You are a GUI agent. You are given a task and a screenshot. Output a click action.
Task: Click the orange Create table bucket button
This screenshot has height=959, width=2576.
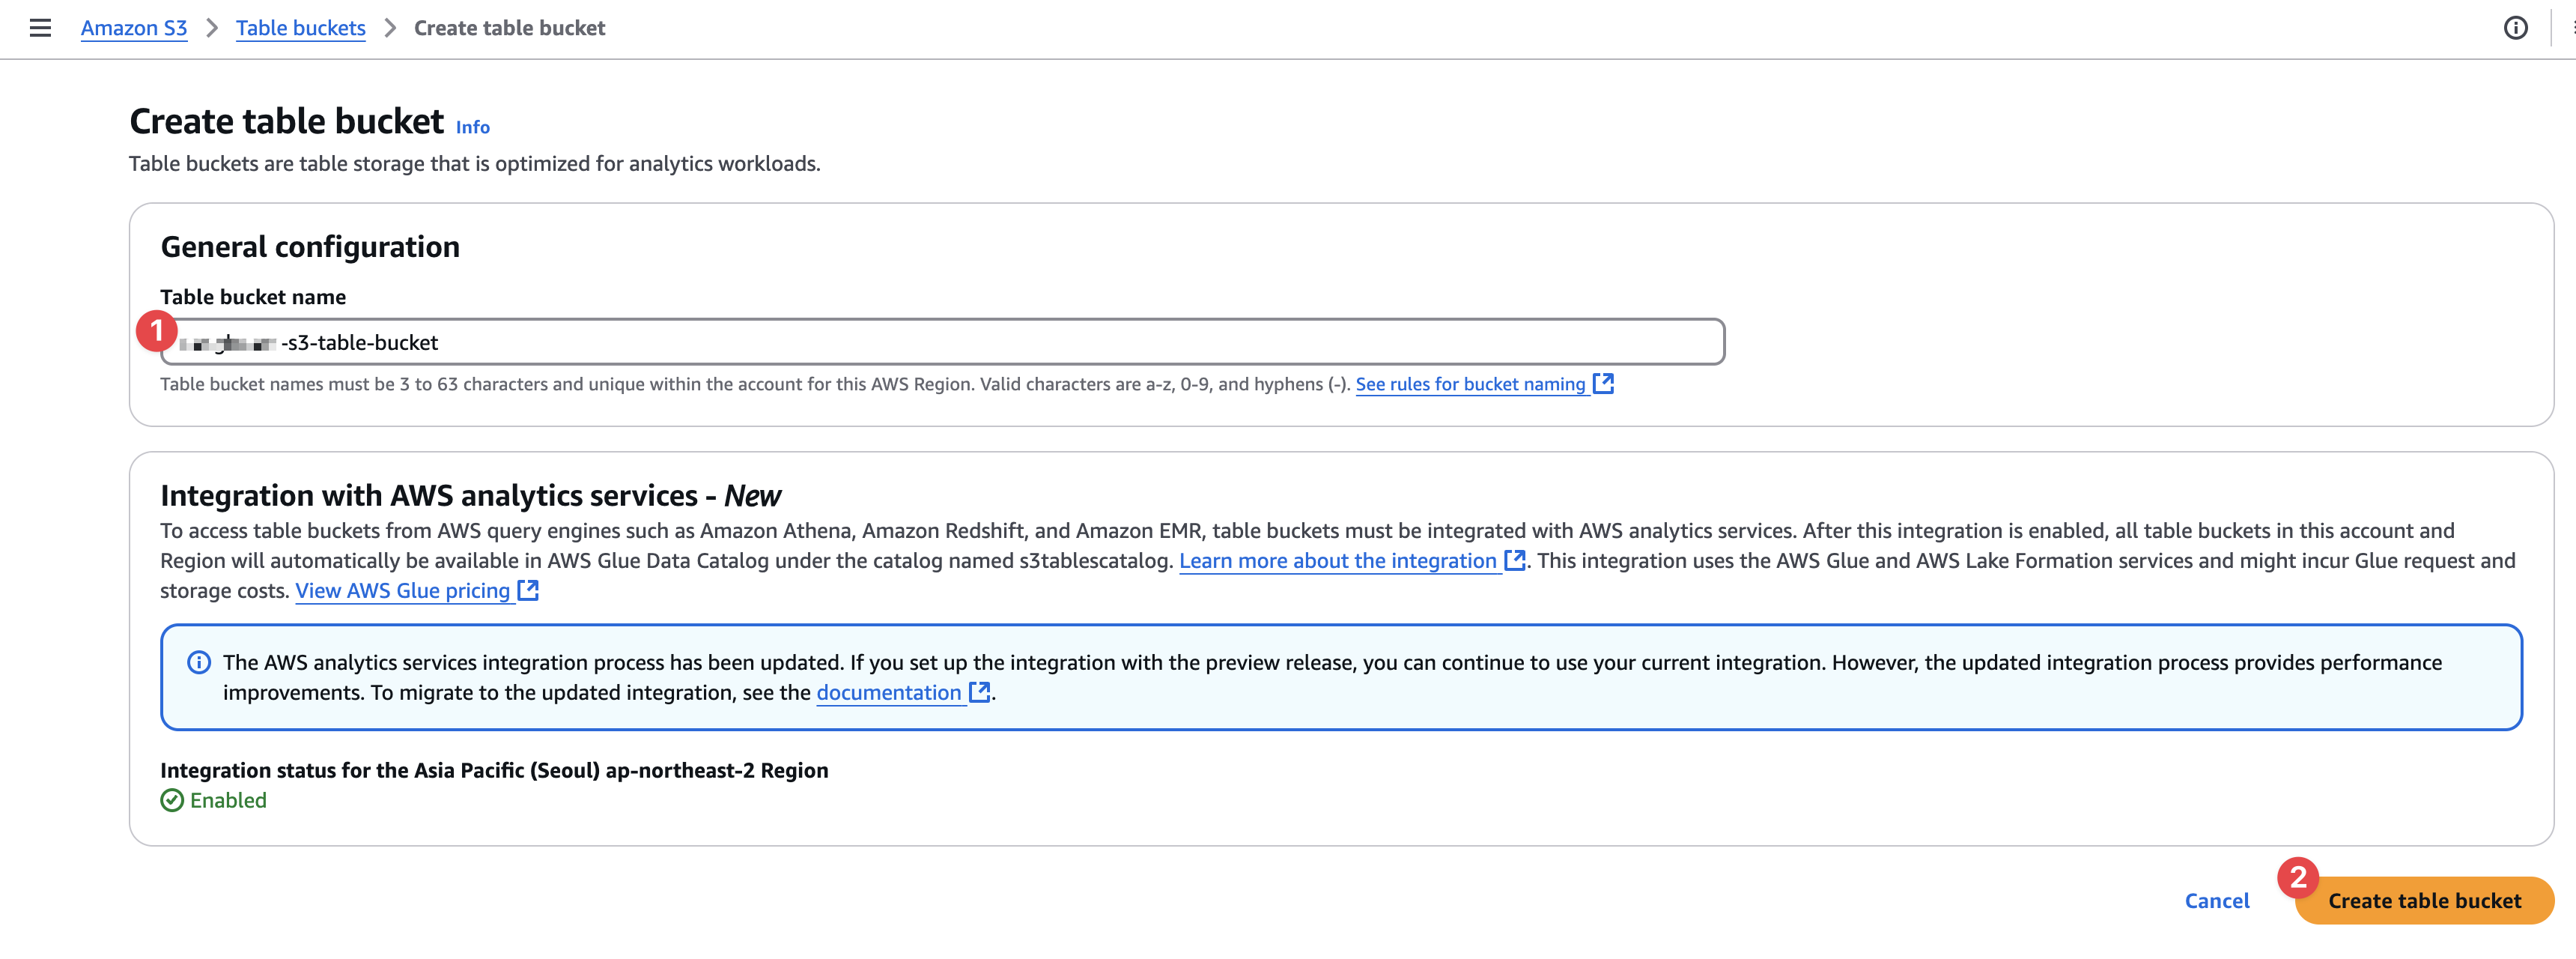coord(2423,901)
